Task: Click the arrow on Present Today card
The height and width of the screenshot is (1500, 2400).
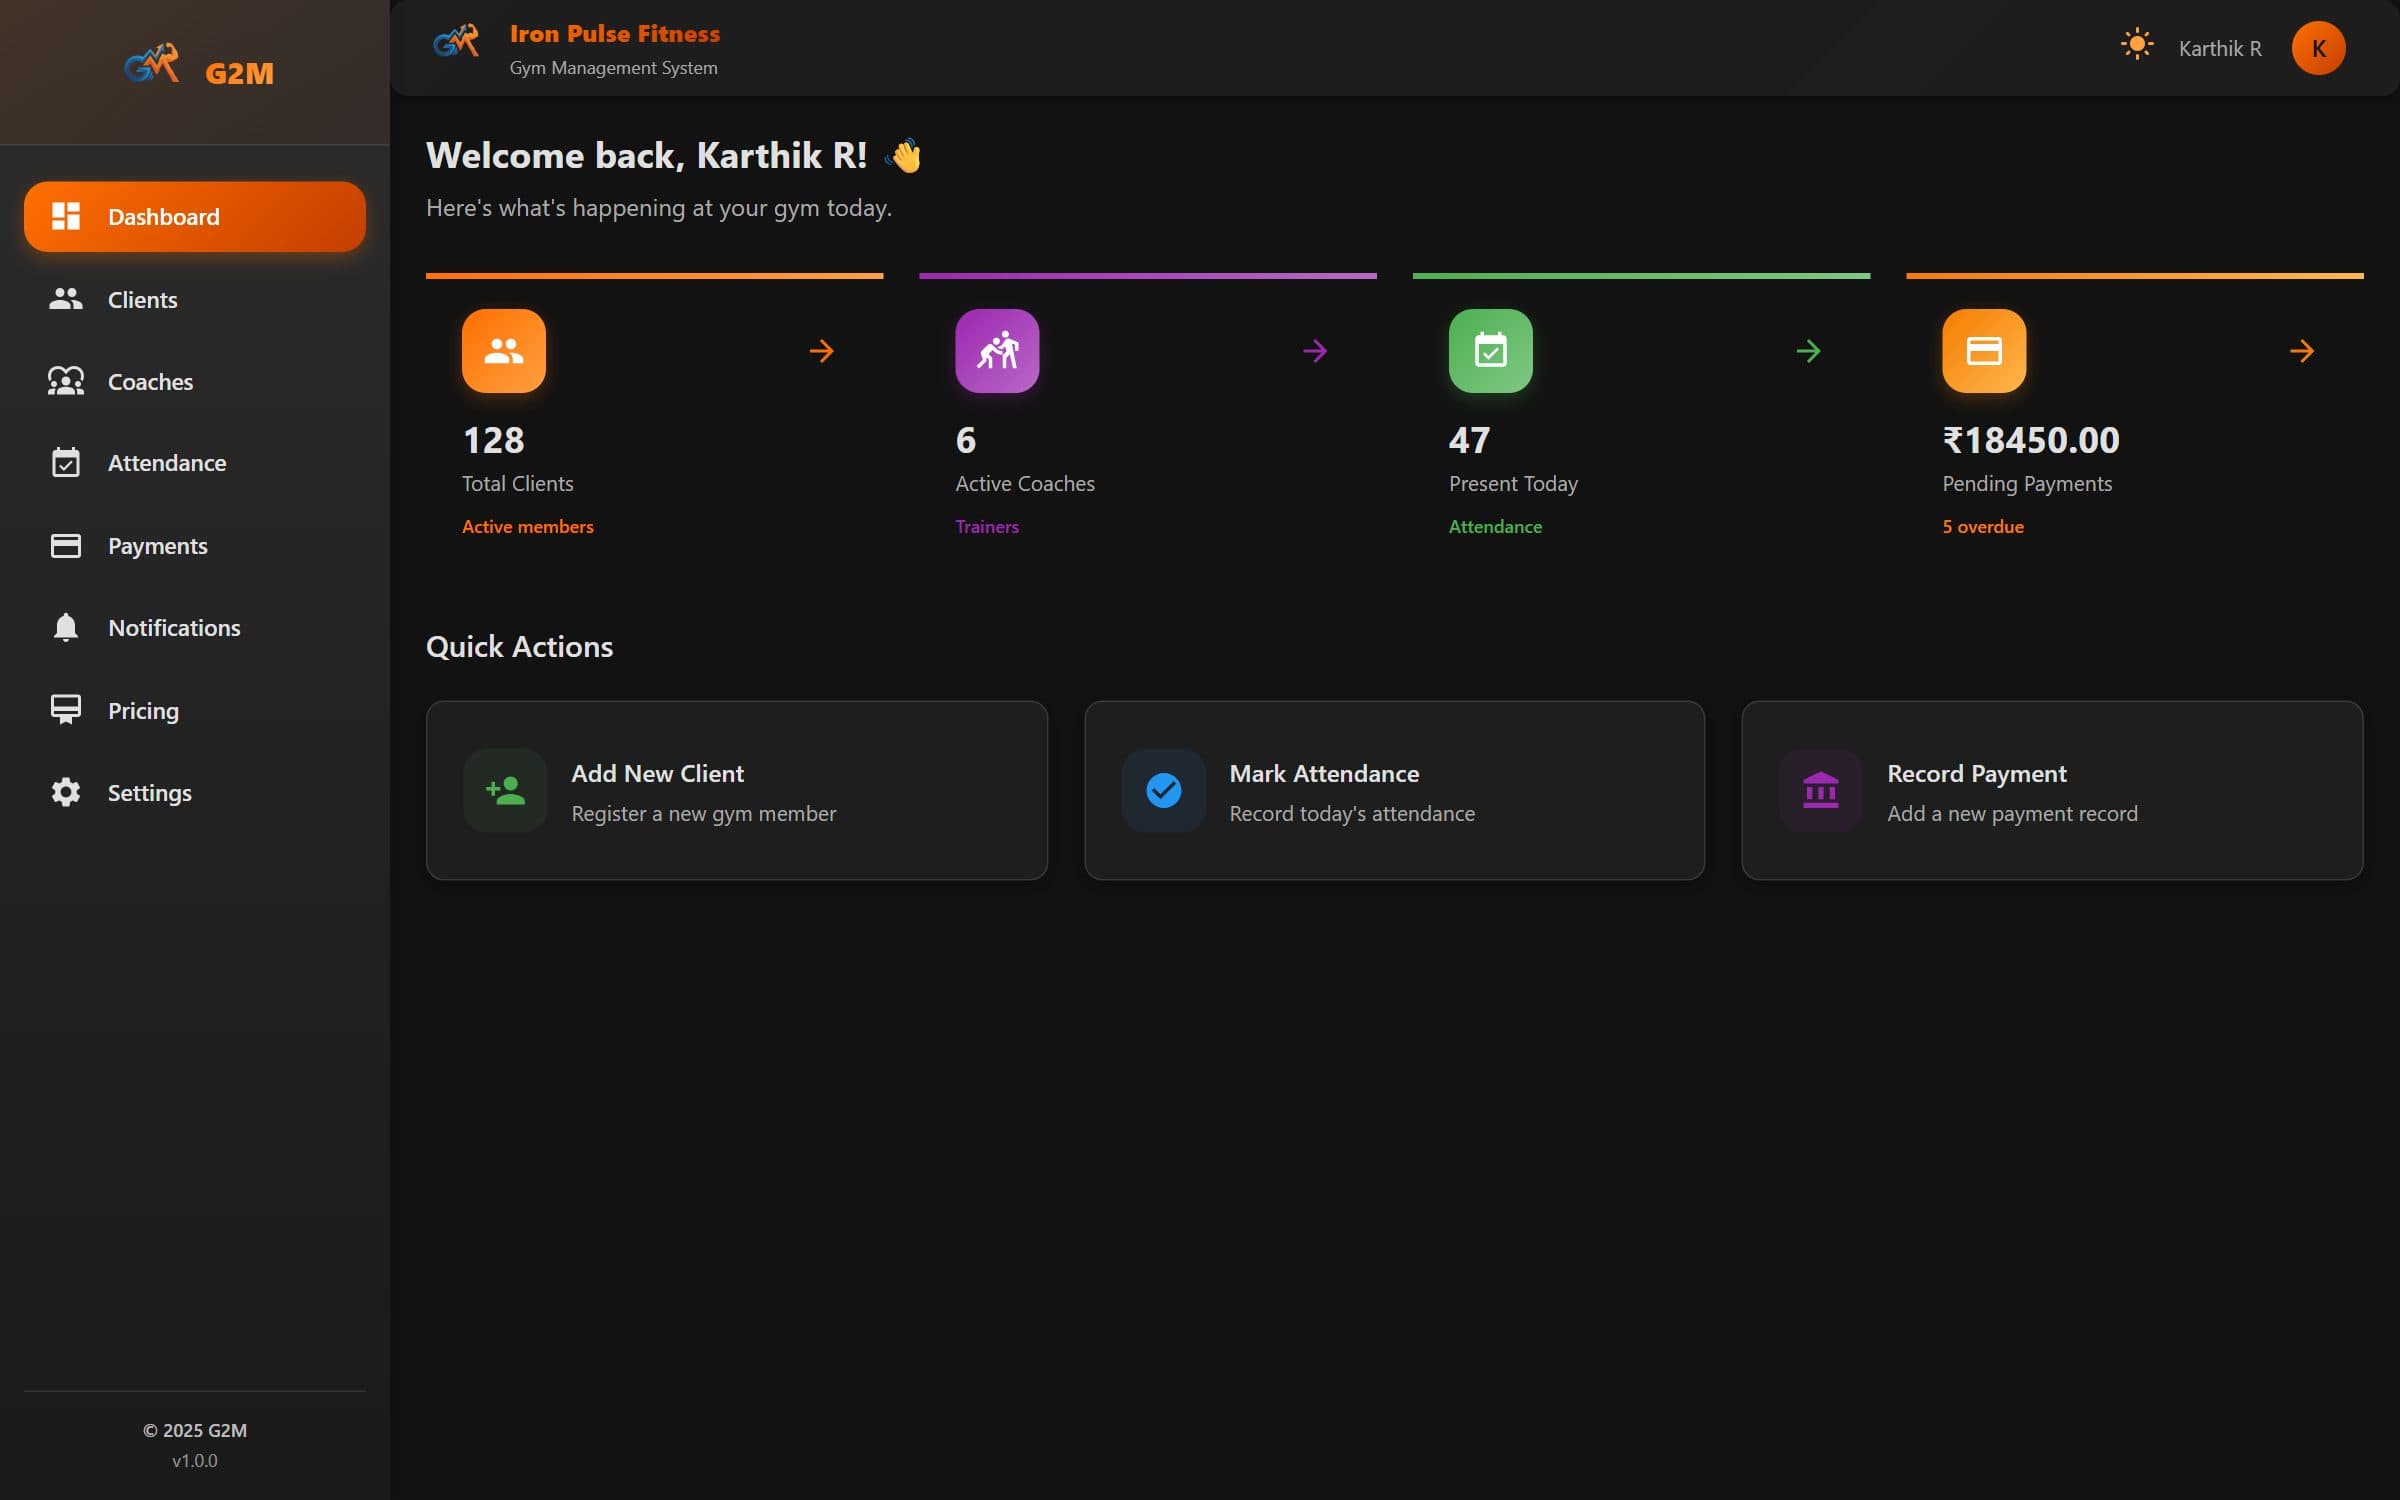Action: click(x=1808, y=351)
